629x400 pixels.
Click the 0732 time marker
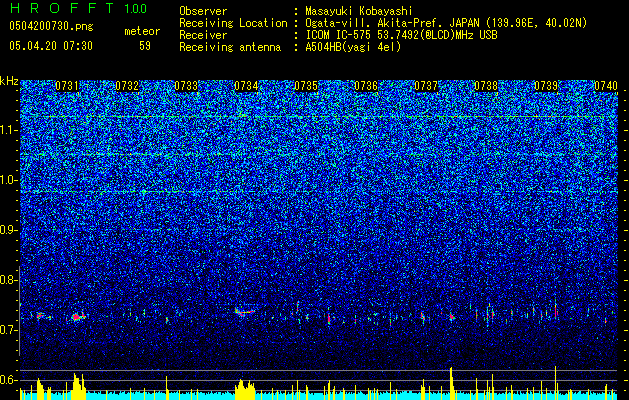pyautogui.click(x=127, y=86)
